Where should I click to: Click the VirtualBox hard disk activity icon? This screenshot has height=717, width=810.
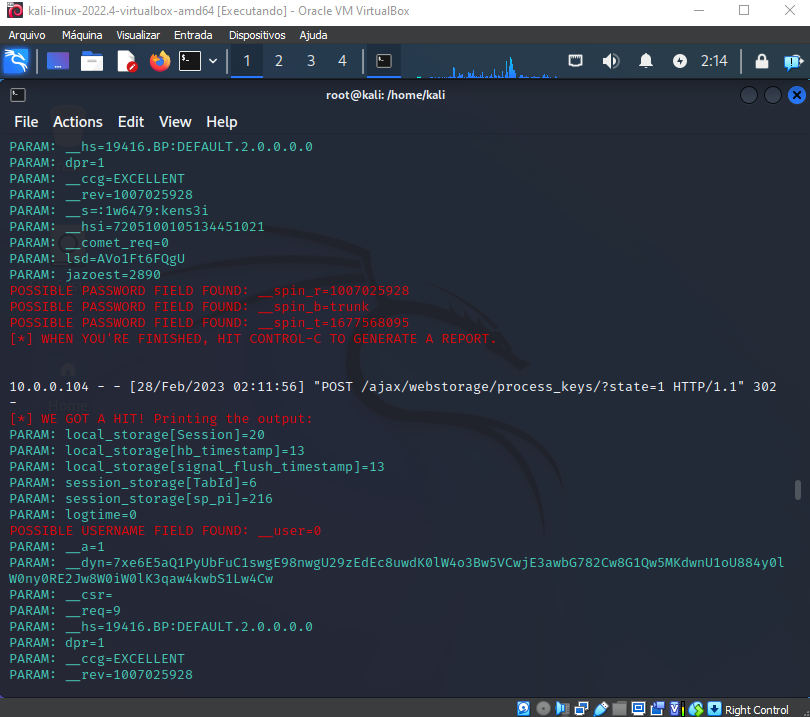(523, 709)
